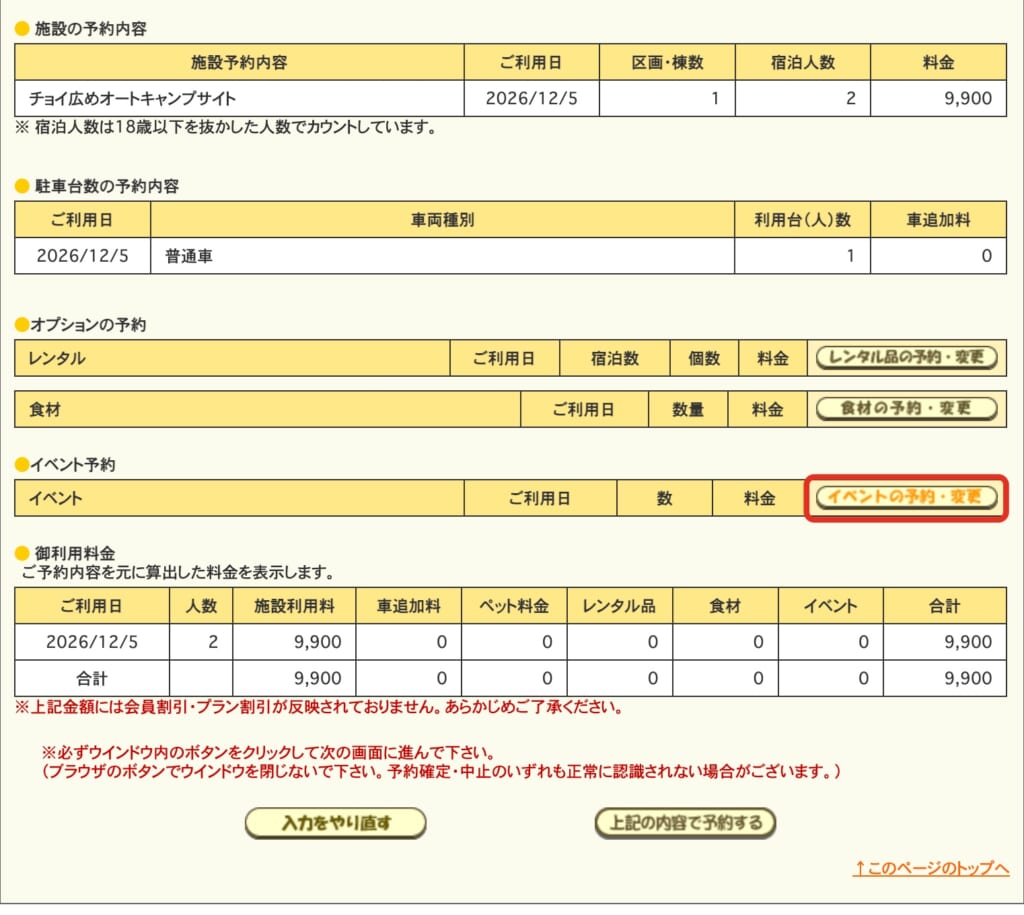Click the 宿泊数 header in rental row
The width and height of the screenshot is (1024, 915).
pos(615,359)
